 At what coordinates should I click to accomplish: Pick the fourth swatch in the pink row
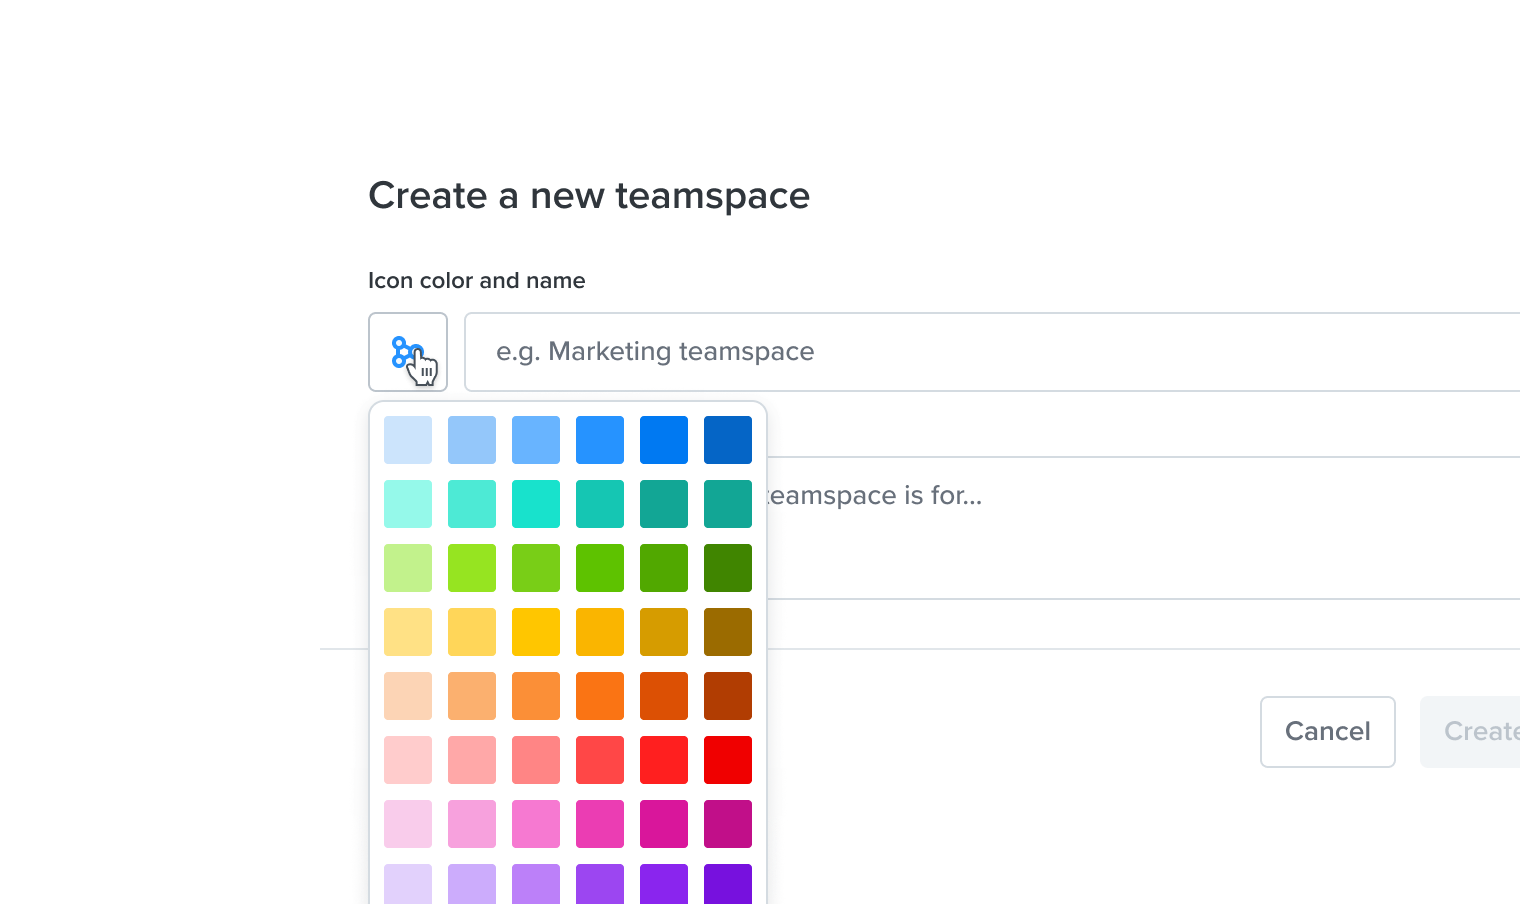[600, 824]
